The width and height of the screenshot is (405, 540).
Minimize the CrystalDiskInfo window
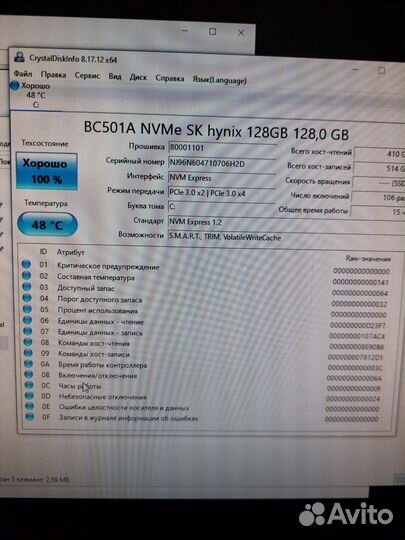point(355,70)
